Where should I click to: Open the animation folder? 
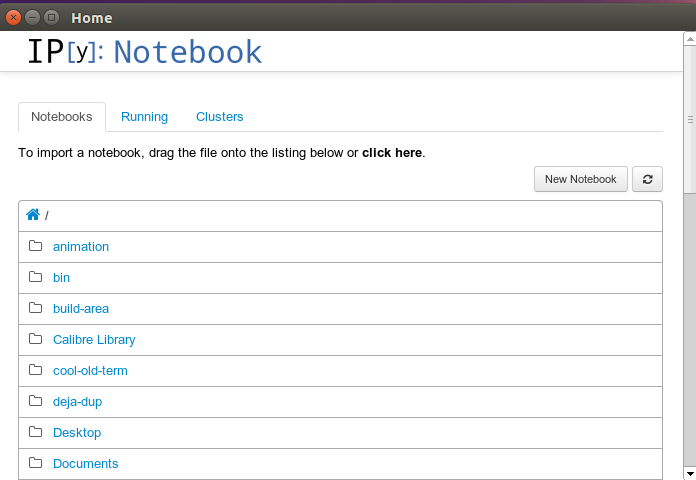point(81,246)
